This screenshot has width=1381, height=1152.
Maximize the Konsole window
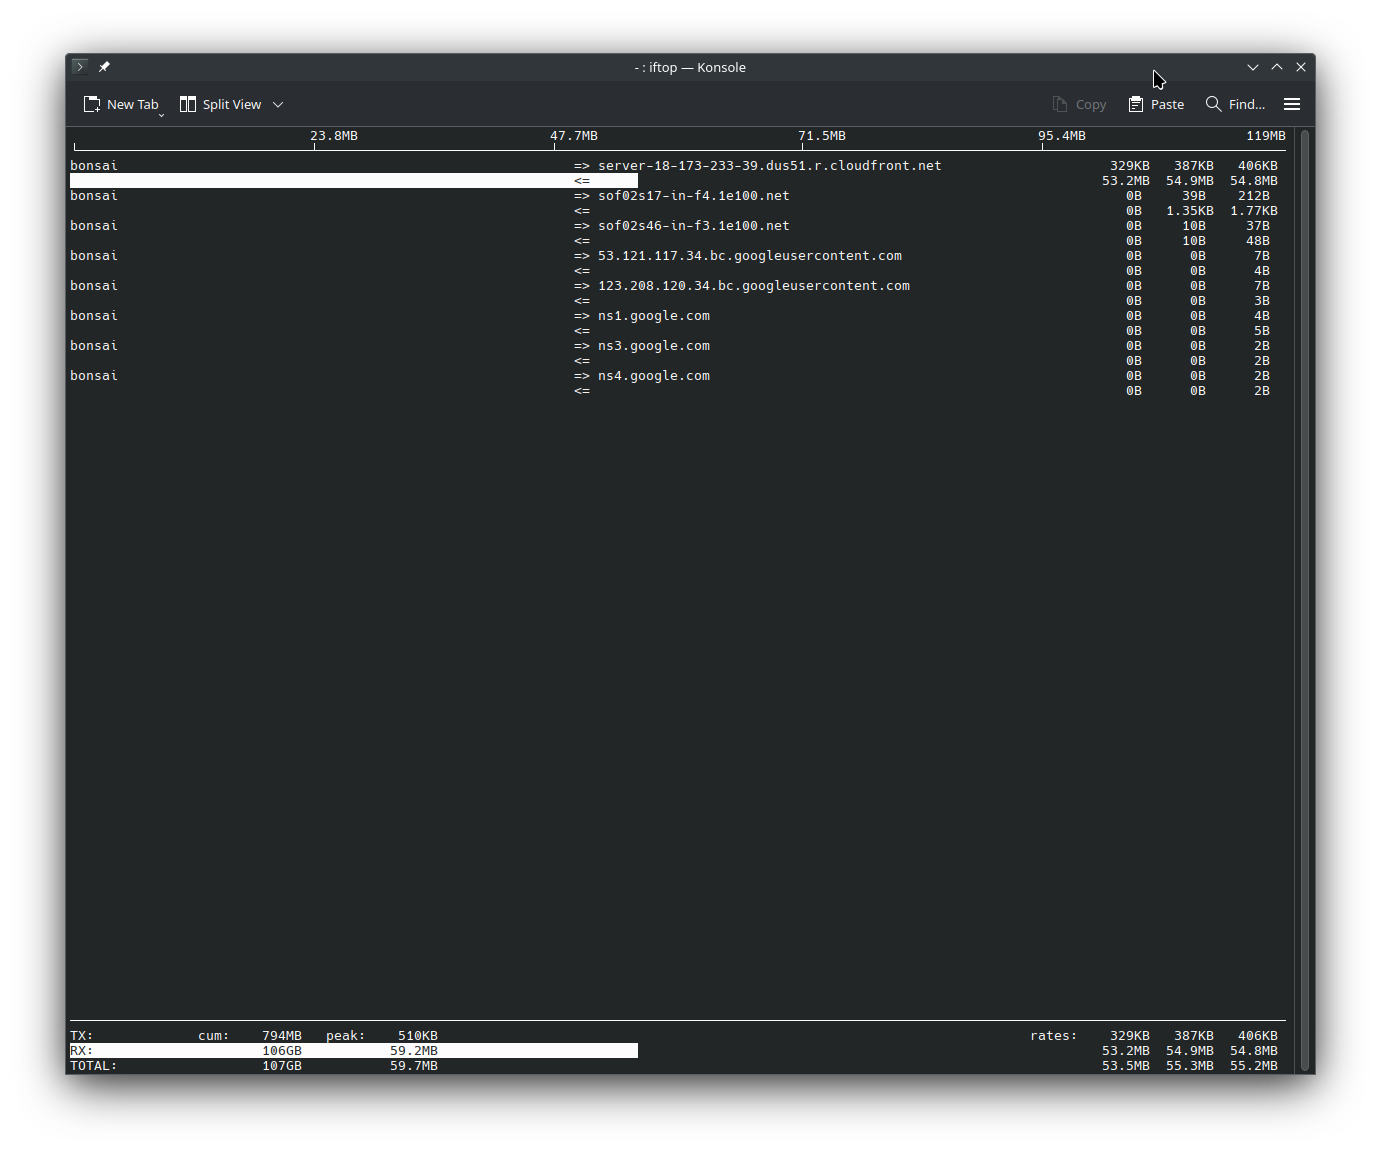coord(1277,67)
